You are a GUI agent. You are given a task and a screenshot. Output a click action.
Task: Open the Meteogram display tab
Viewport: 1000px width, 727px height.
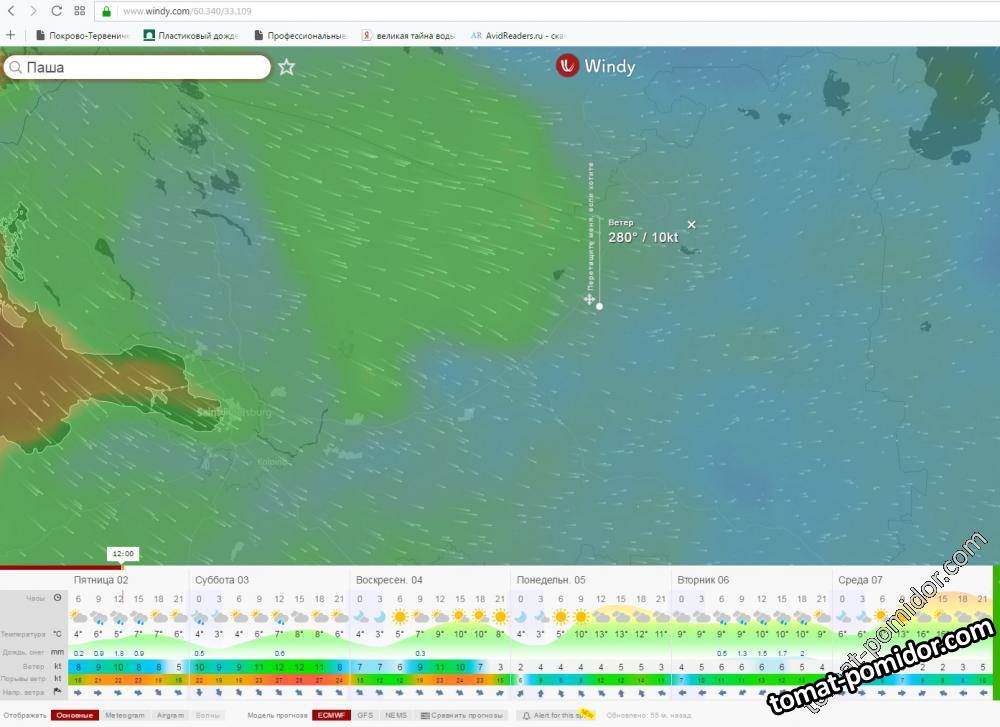(x=125, y=716)
